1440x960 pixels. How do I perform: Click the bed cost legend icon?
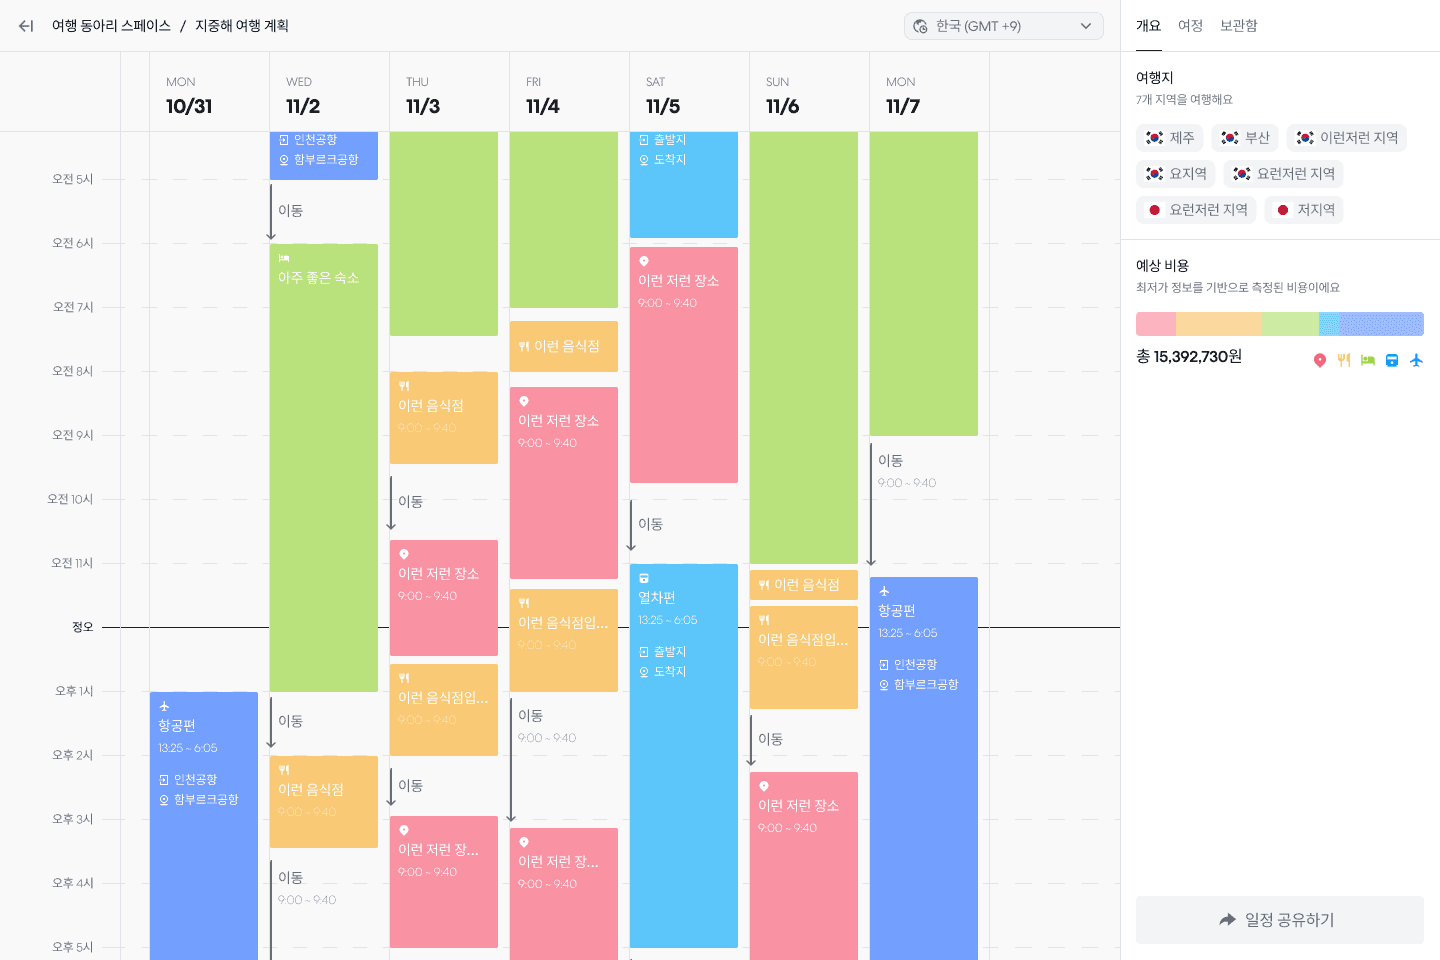pyautogui.click(x=1367, y=360)
